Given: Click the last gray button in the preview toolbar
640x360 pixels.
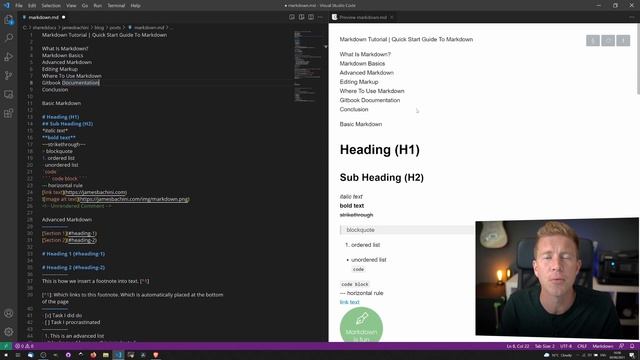Looking at the screenshot, I should pyautogui.click(x=623, y=40).
